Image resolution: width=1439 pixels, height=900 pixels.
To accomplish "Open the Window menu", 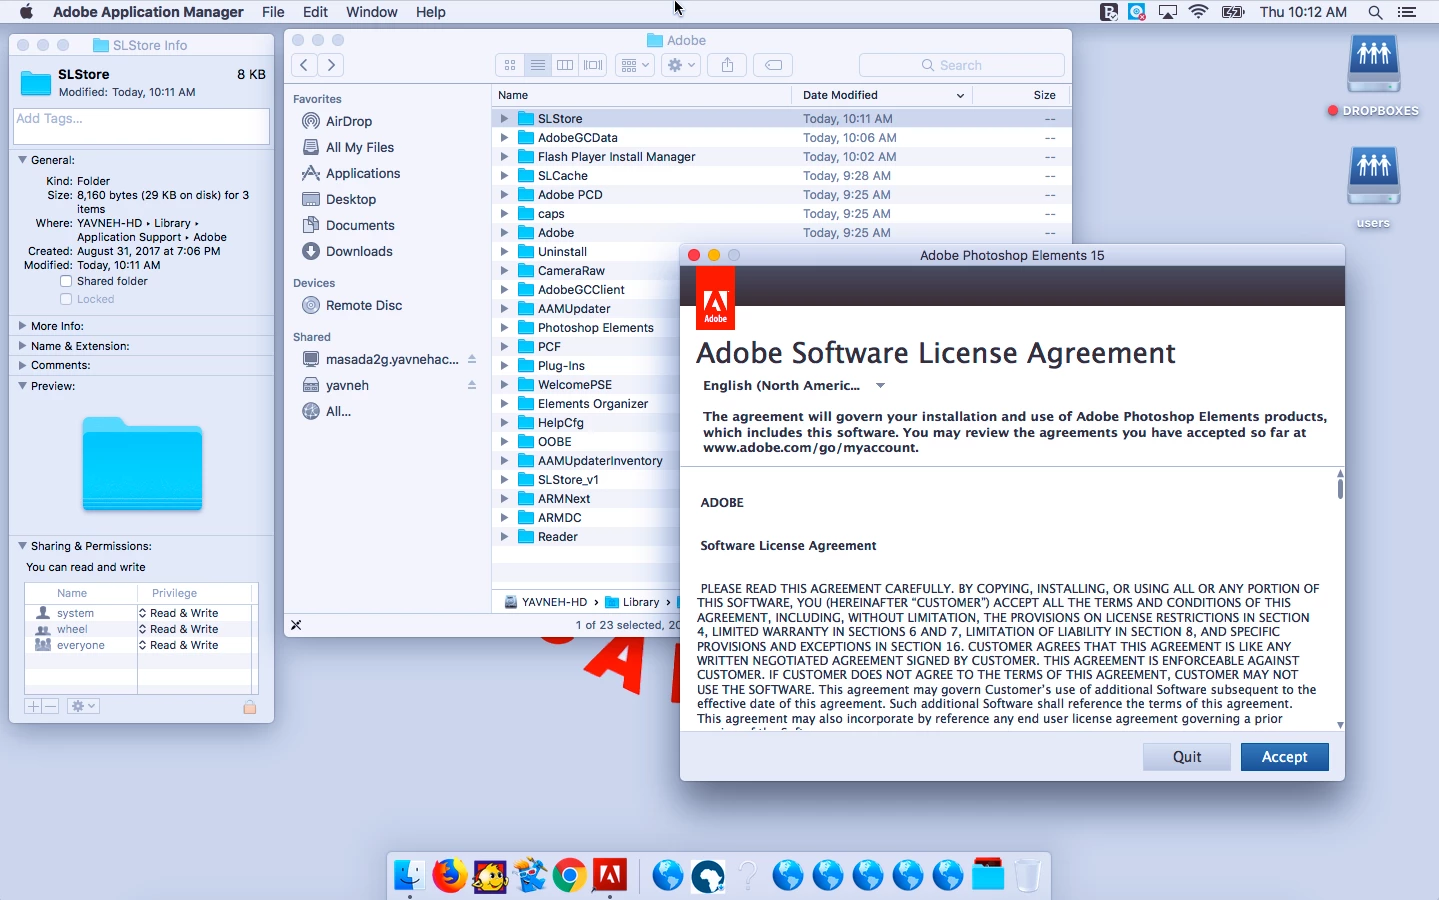I will click(x=372, y=12).
